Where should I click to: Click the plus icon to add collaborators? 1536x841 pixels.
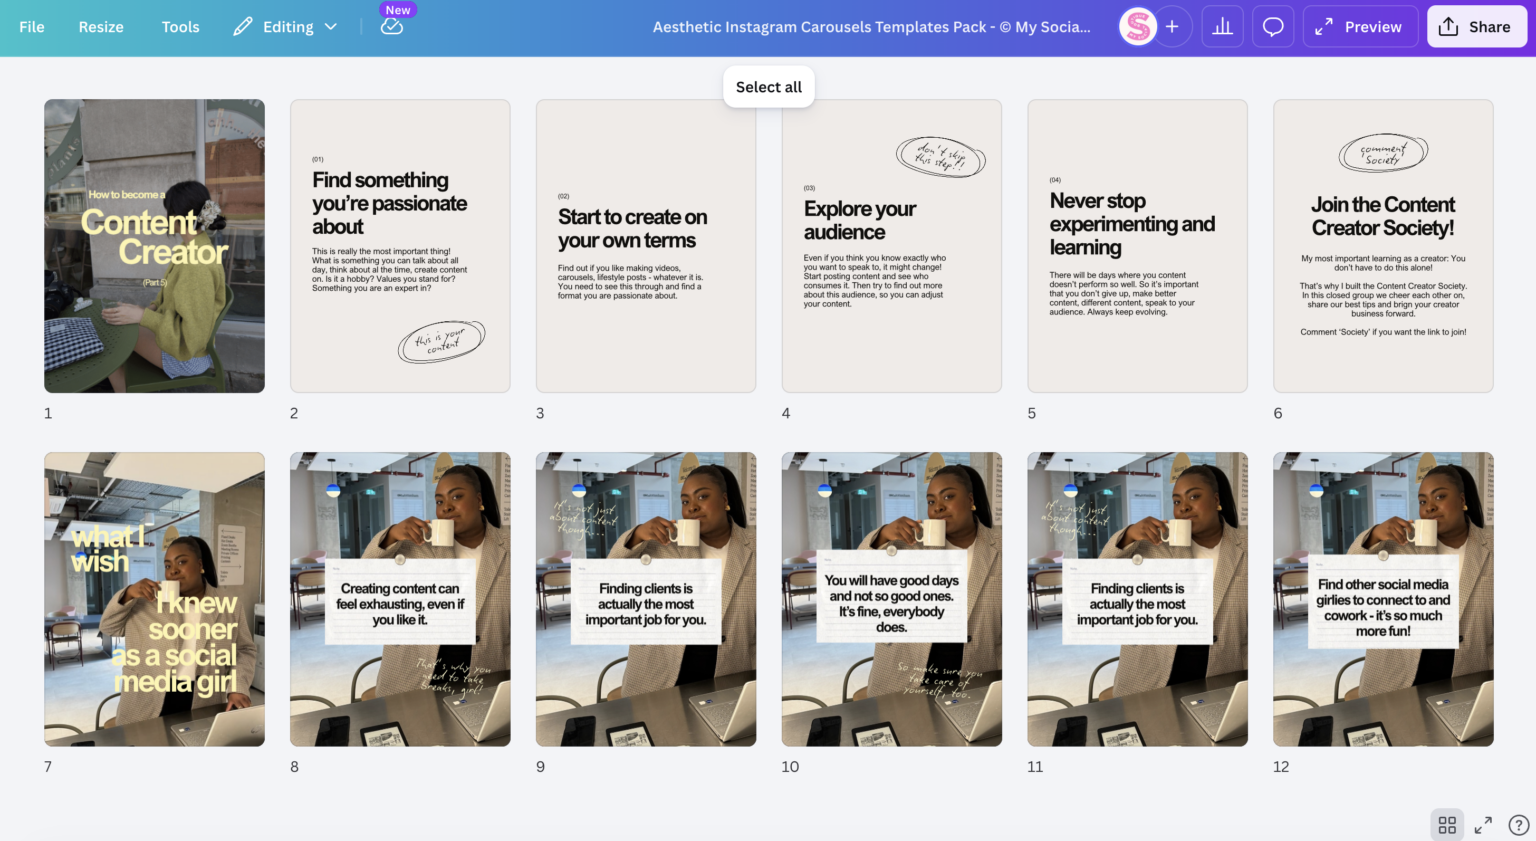click(x=1171, y=26)
